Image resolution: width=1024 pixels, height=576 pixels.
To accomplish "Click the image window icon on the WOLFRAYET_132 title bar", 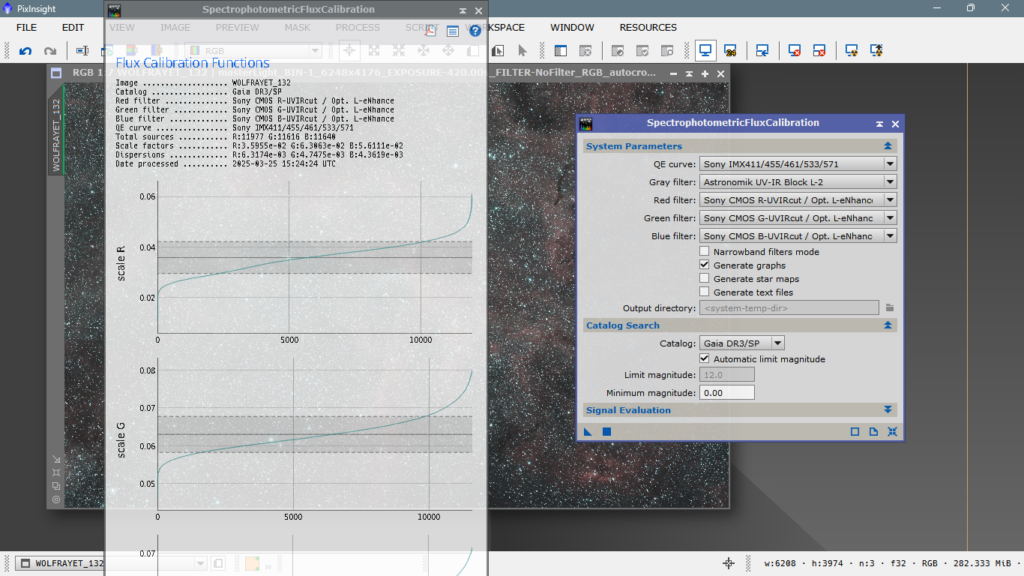I will click(x=56, y=73).
